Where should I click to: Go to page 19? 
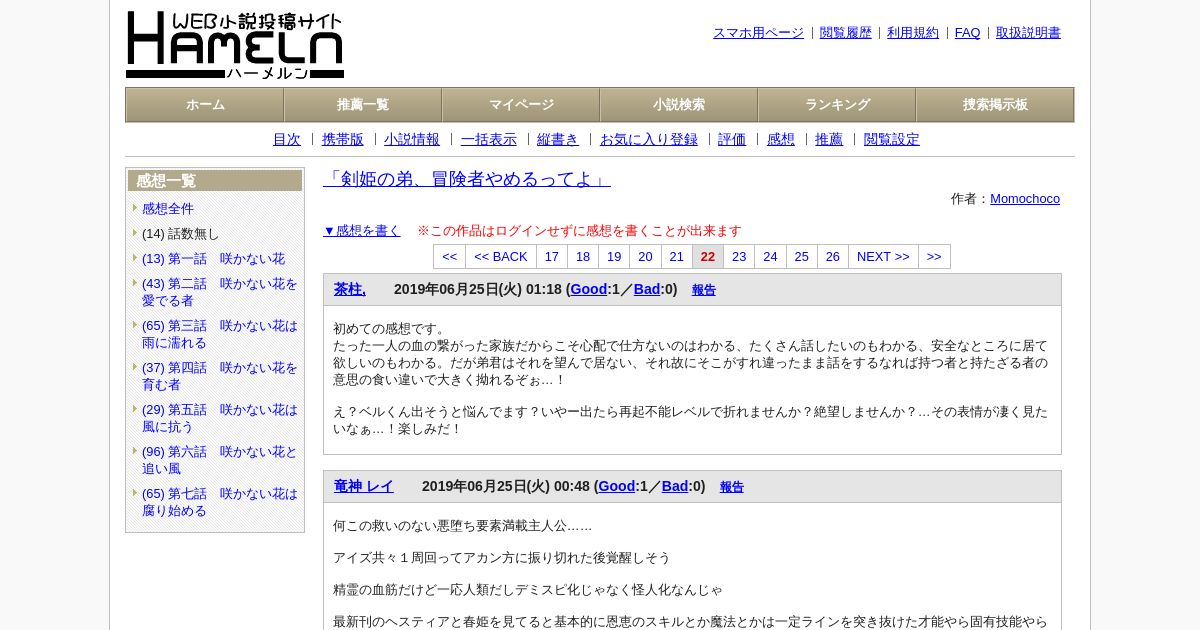[x=614, y=257]
